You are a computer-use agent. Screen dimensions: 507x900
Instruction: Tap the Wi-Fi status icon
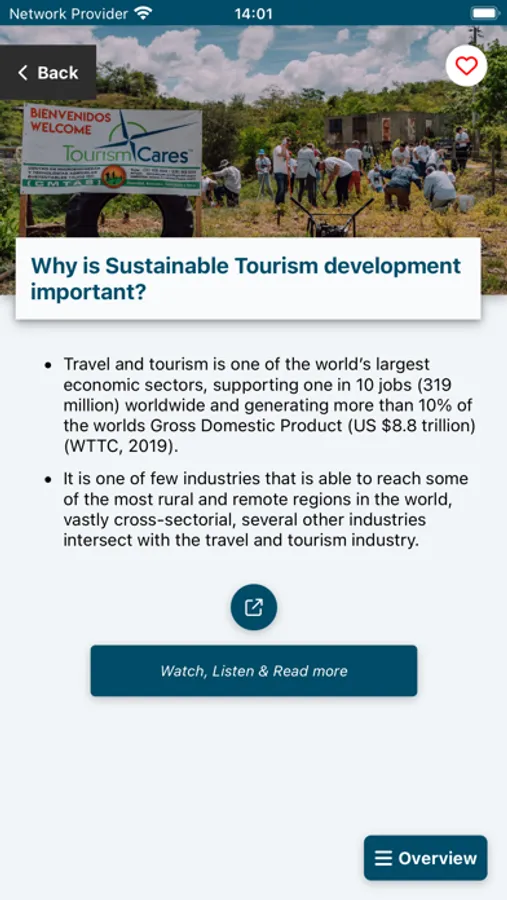(x=142, y=13)
